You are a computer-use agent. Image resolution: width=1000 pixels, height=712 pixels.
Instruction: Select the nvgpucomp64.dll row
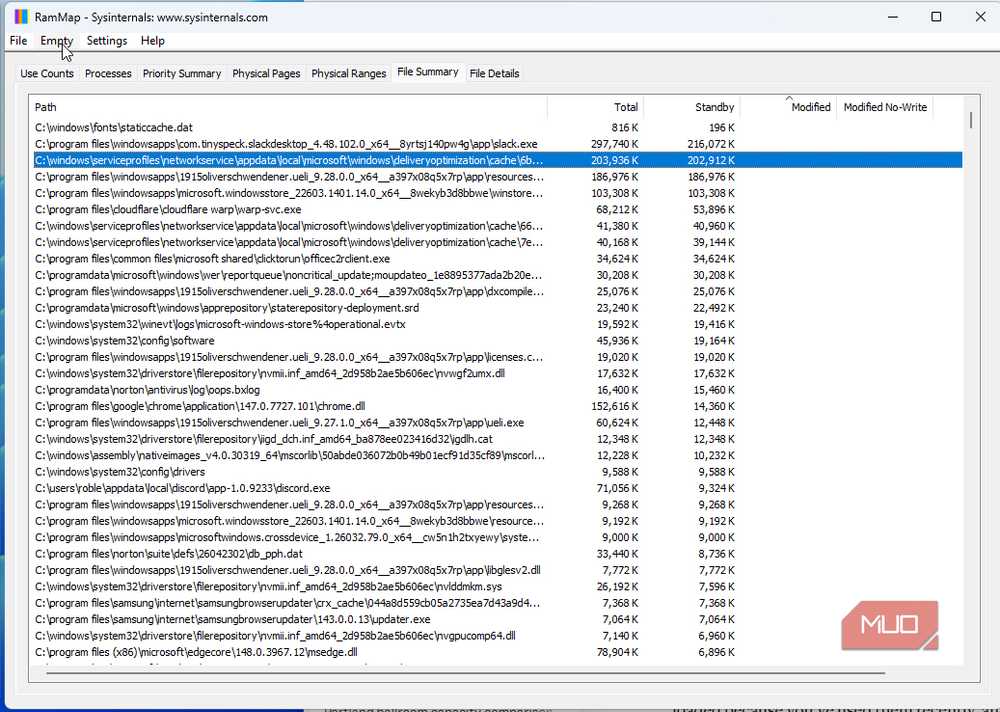[x=497, y=636]
